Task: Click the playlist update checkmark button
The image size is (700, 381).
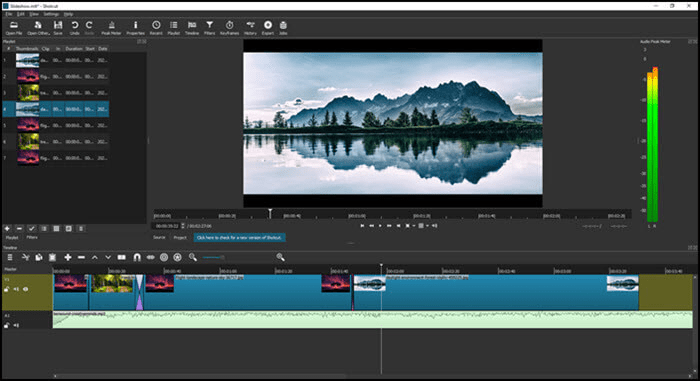Action: tap(31, 229)
